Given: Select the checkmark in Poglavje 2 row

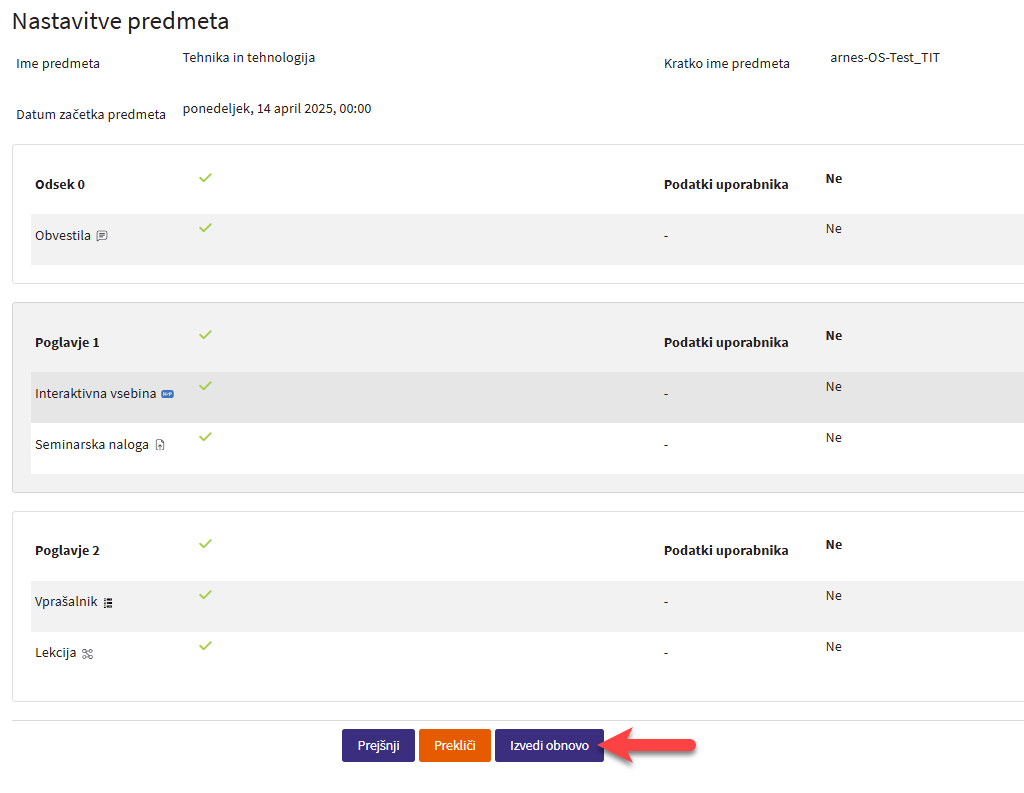Looking at the screenshot, I should [x=205, y=544].
